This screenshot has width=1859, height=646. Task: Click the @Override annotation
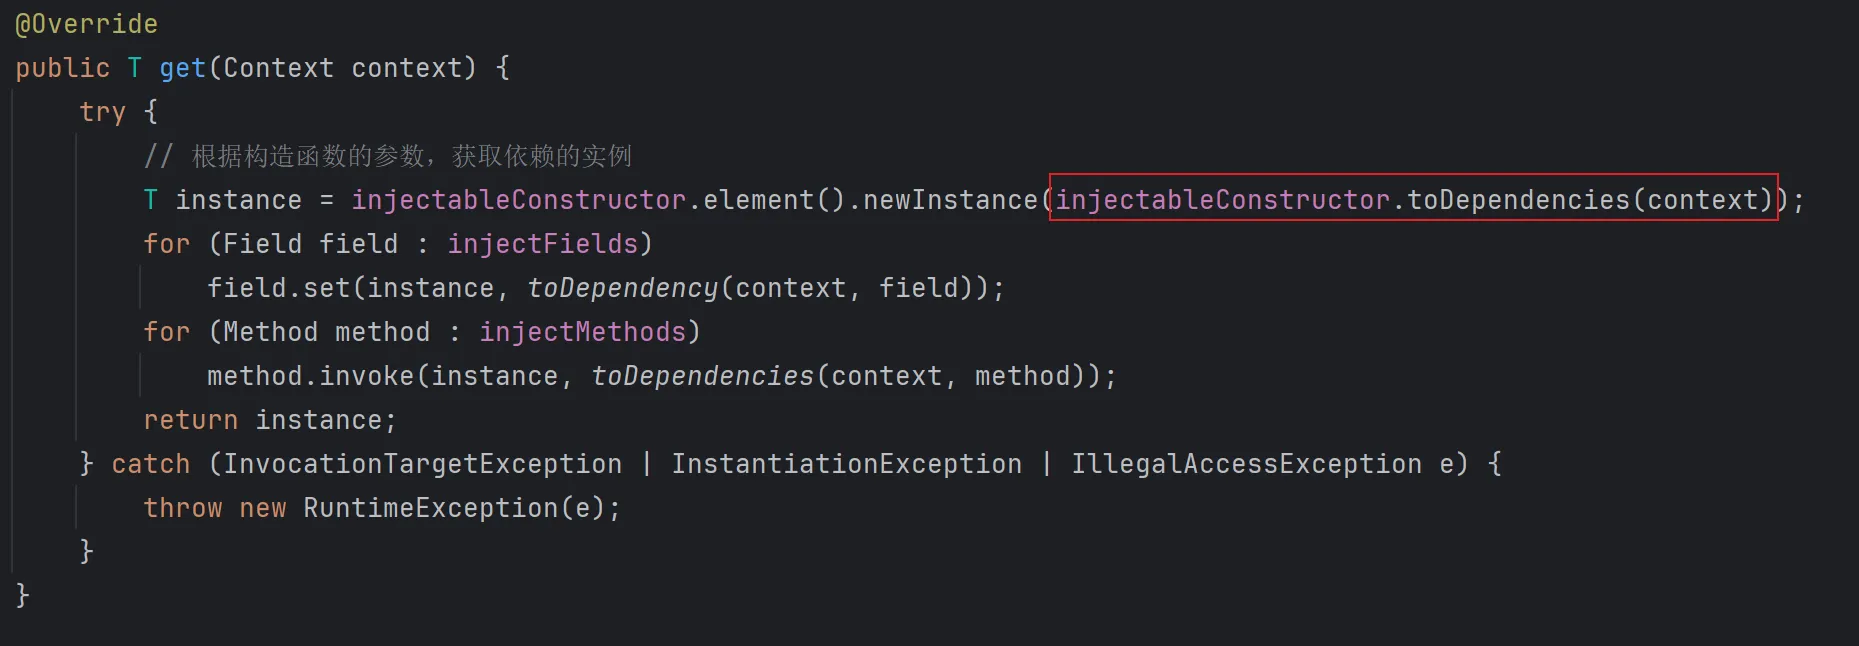coord(86,24)
